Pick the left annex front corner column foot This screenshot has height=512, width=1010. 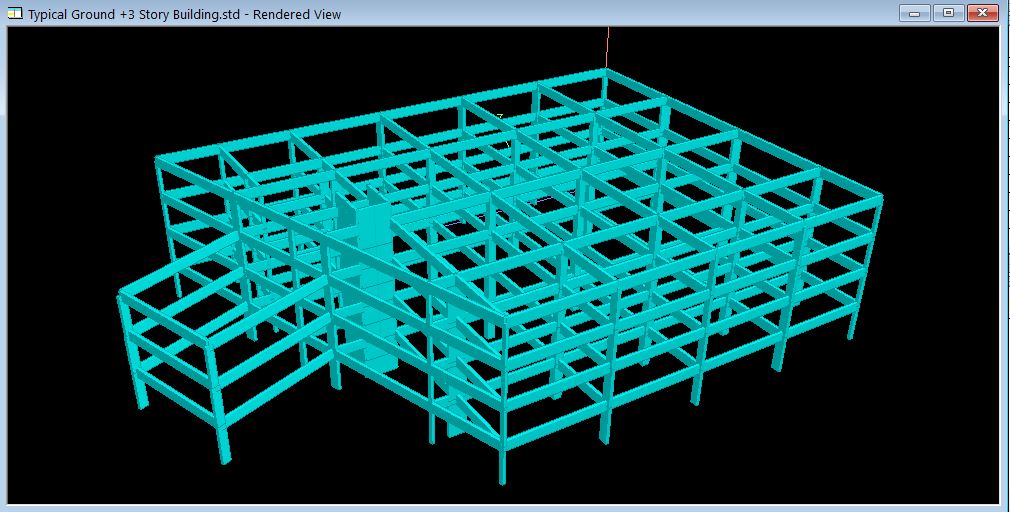pos(223,456)
